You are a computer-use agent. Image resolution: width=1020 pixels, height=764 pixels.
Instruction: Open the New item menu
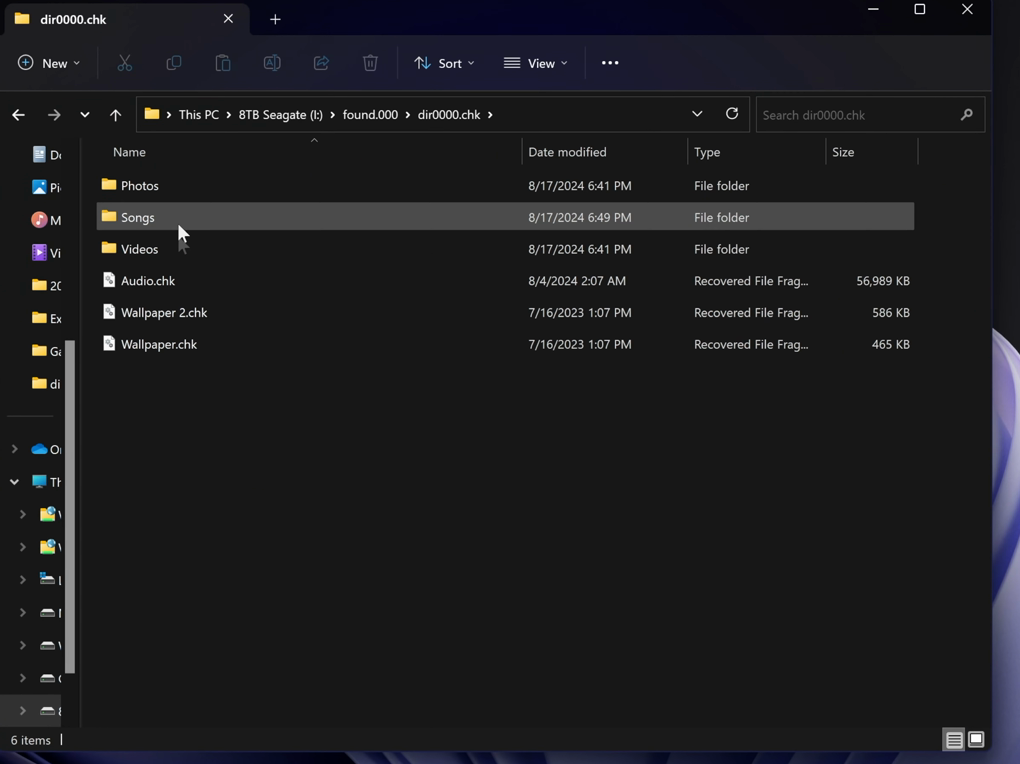[49, 63]
